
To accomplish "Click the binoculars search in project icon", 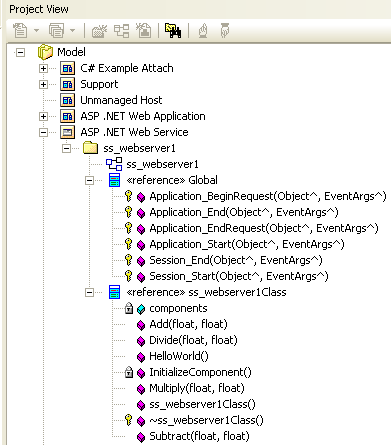I will pyautogui.click(x=173, y=31).
